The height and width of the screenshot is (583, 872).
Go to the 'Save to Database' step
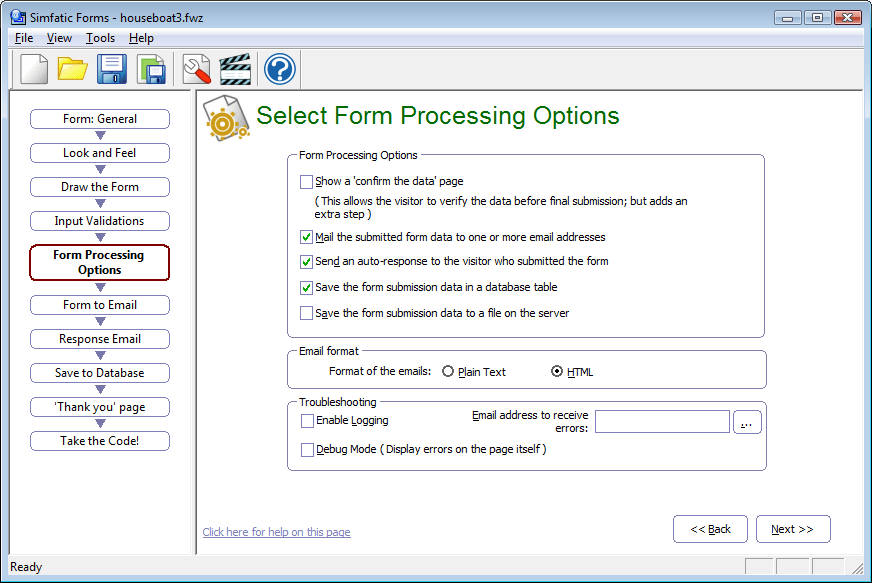click(99, 372)
